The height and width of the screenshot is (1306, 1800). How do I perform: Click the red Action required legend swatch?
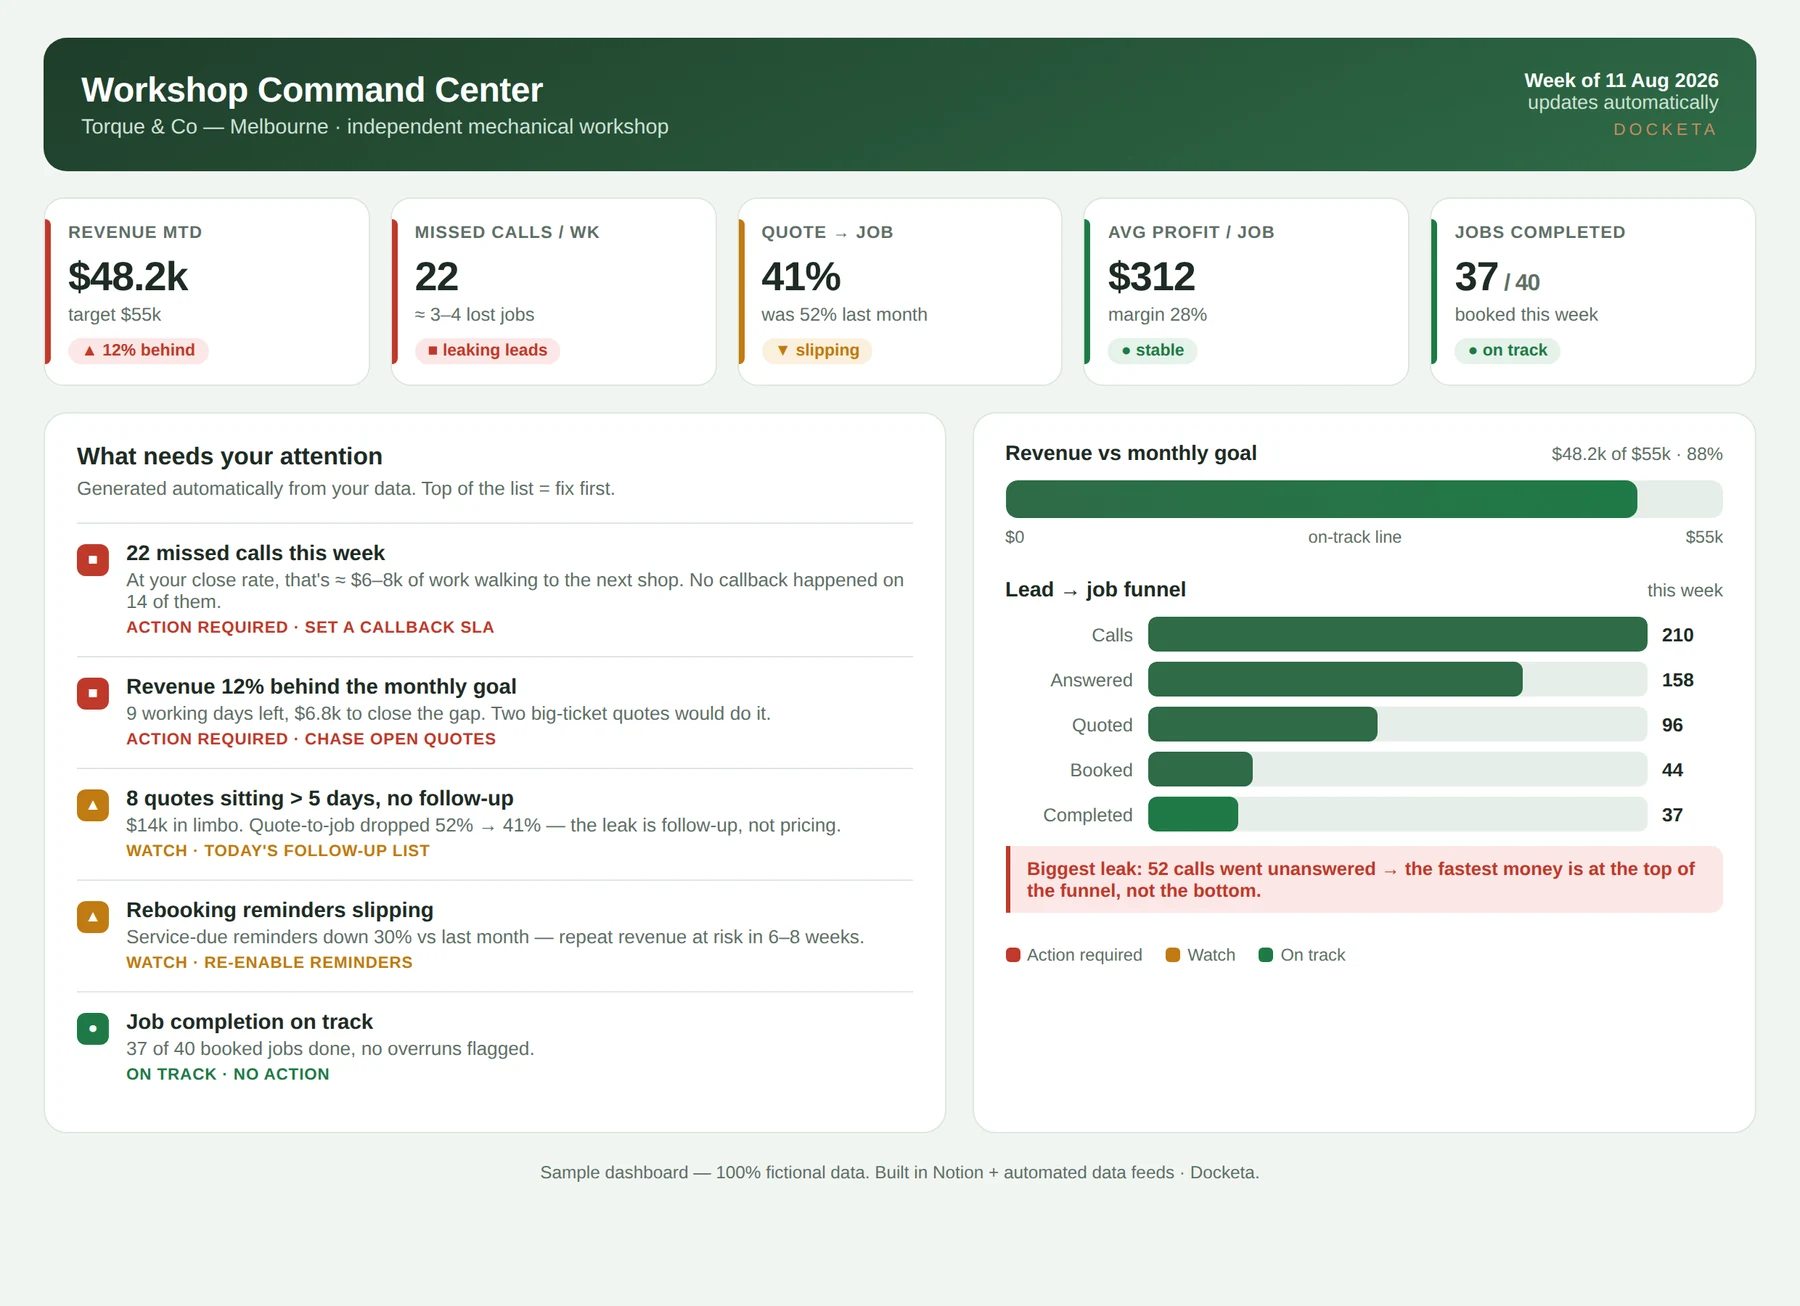click(1013, 955)
